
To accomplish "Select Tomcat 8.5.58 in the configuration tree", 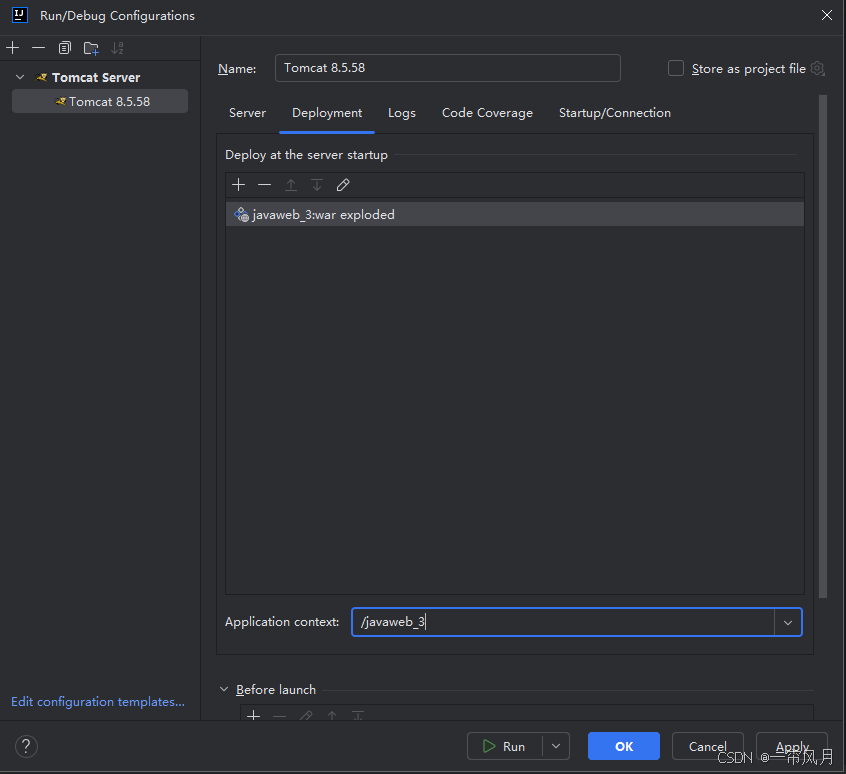I will click(100, 101).
